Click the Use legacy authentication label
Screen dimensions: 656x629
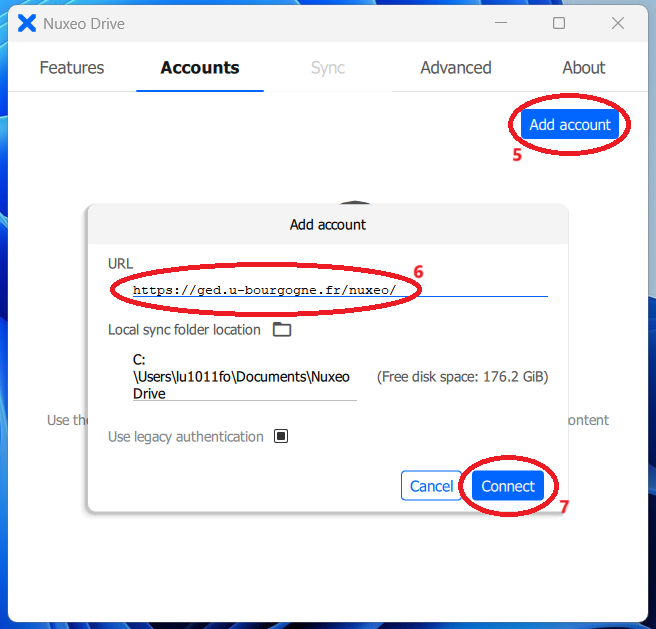click(x=186, y=436)
